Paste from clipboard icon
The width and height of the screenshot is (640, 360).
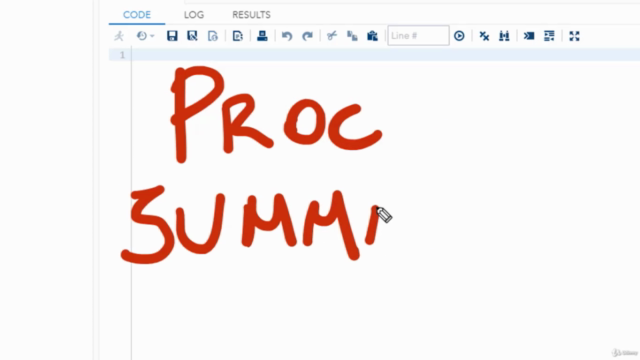point(372,36)
